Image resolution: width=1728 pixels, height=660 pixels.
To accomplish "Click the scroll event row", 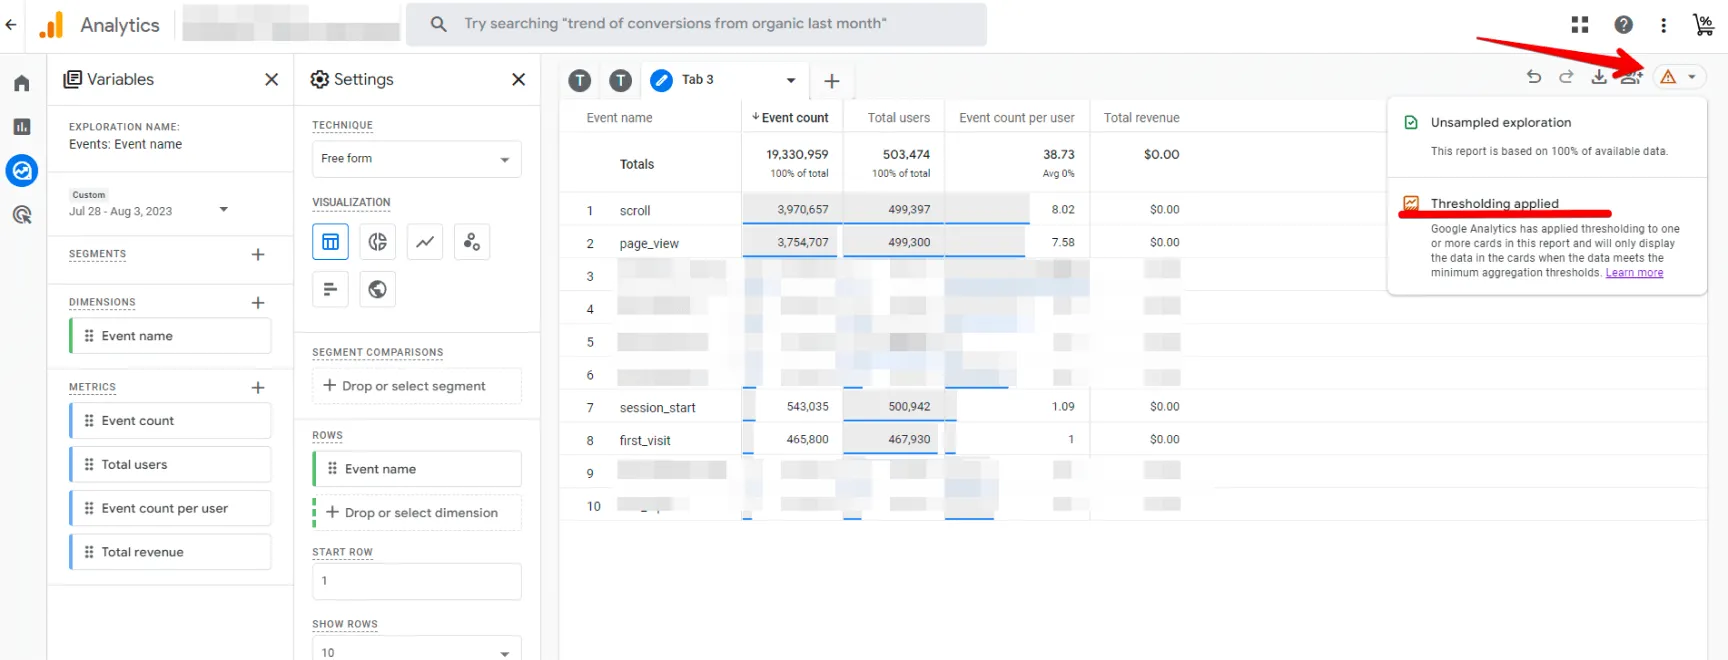I will pos(635,211).
